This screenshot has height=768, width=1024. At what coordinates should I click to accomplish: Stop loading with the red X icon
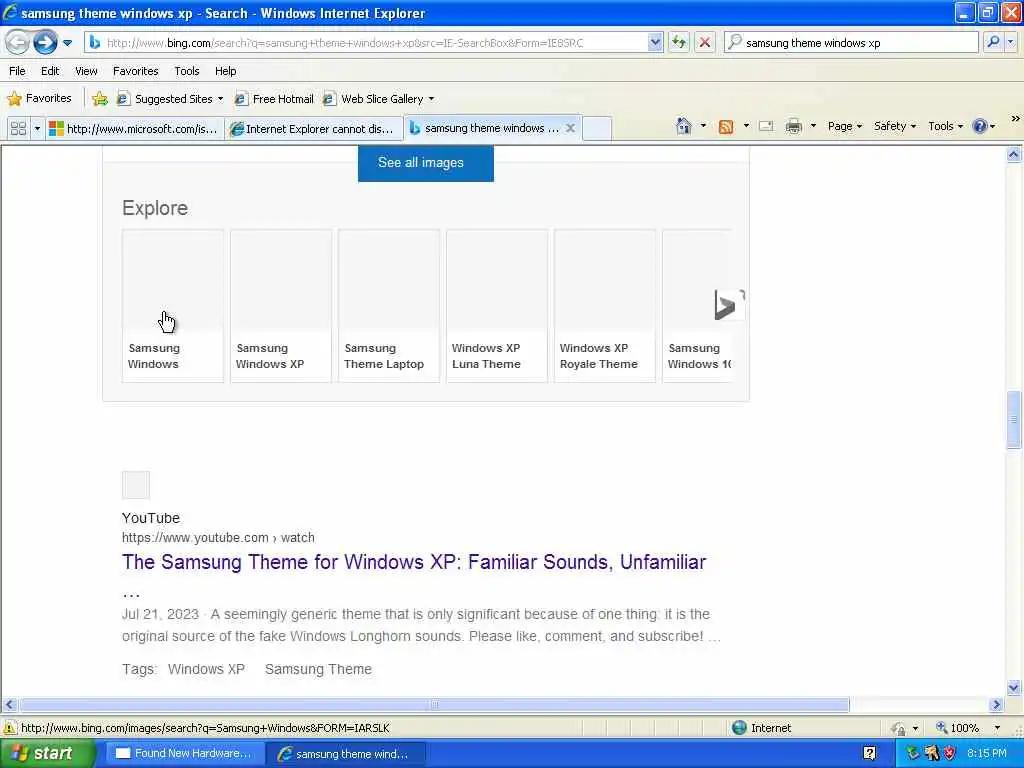click(x=705, y=43)
